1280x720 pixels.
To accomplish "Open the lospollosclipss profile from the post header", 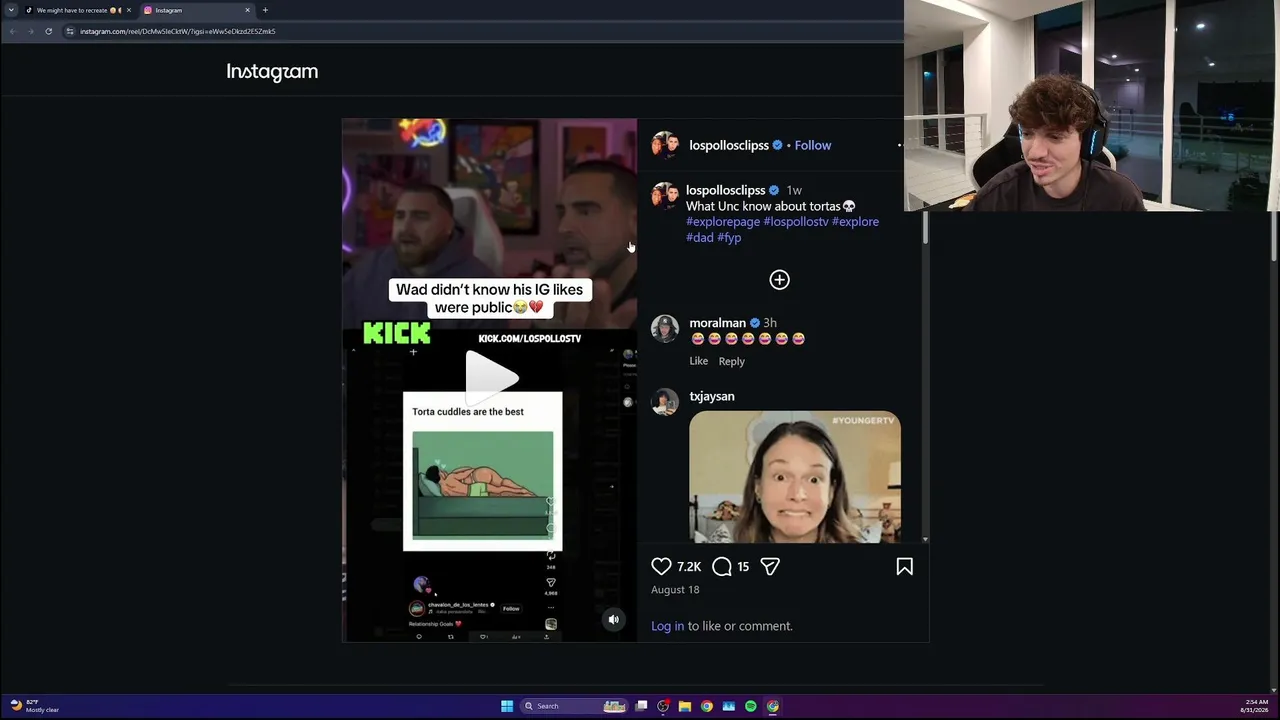I will 729,145.
